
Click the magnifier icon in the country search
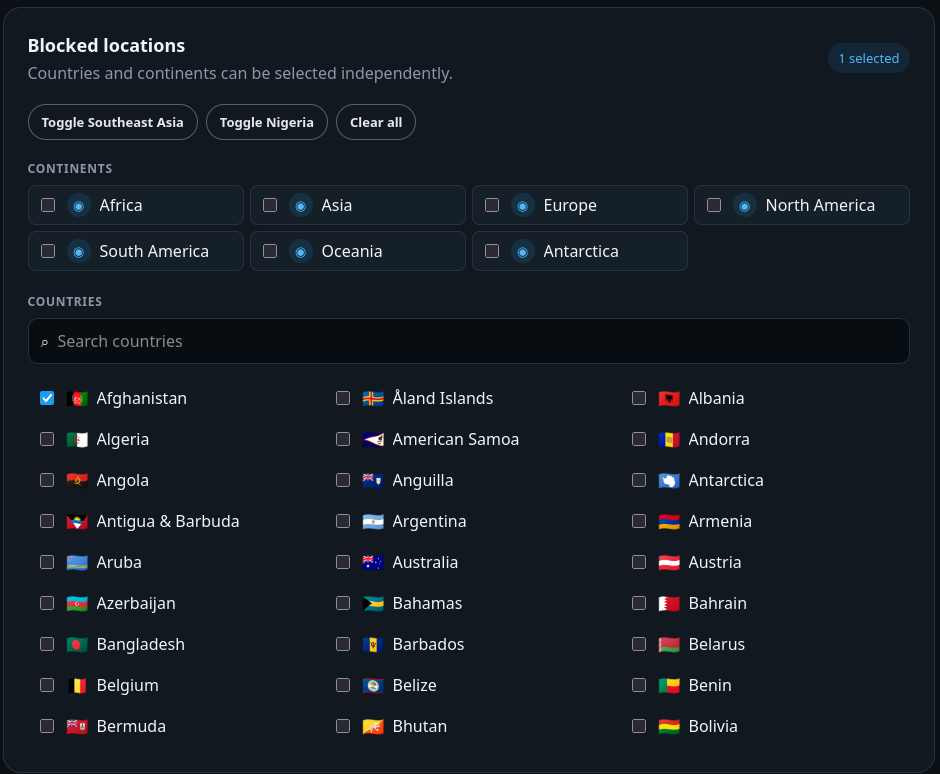tap(44, 342)
